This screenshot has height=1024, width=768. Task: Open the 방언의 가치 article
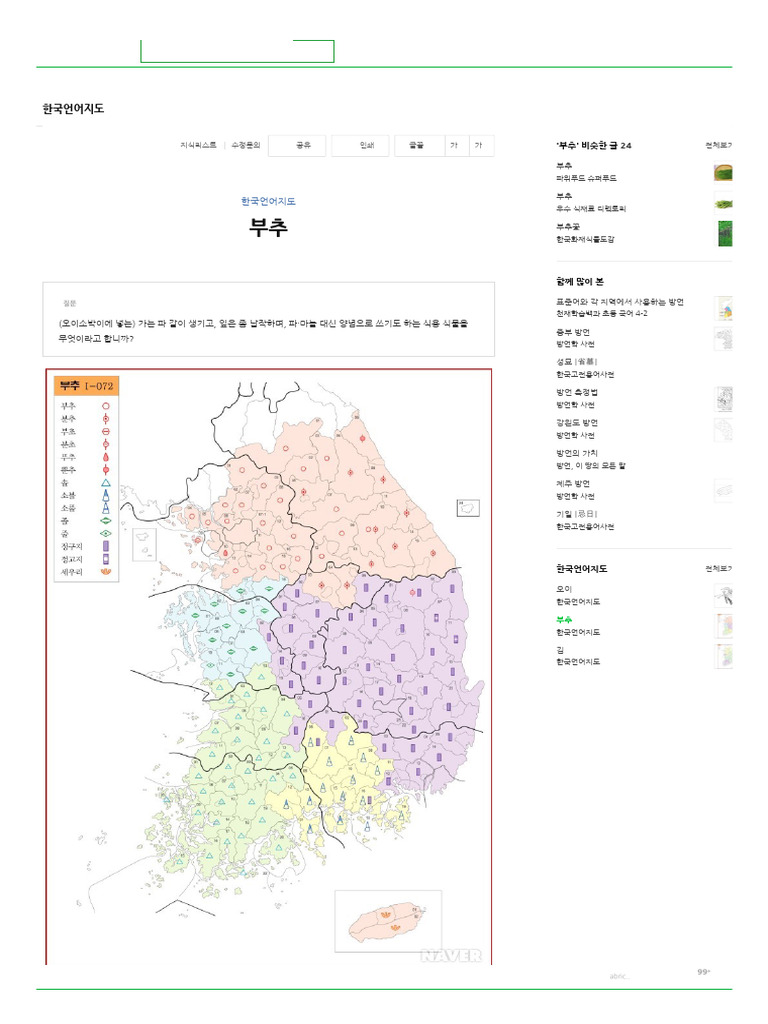point(577,453)
